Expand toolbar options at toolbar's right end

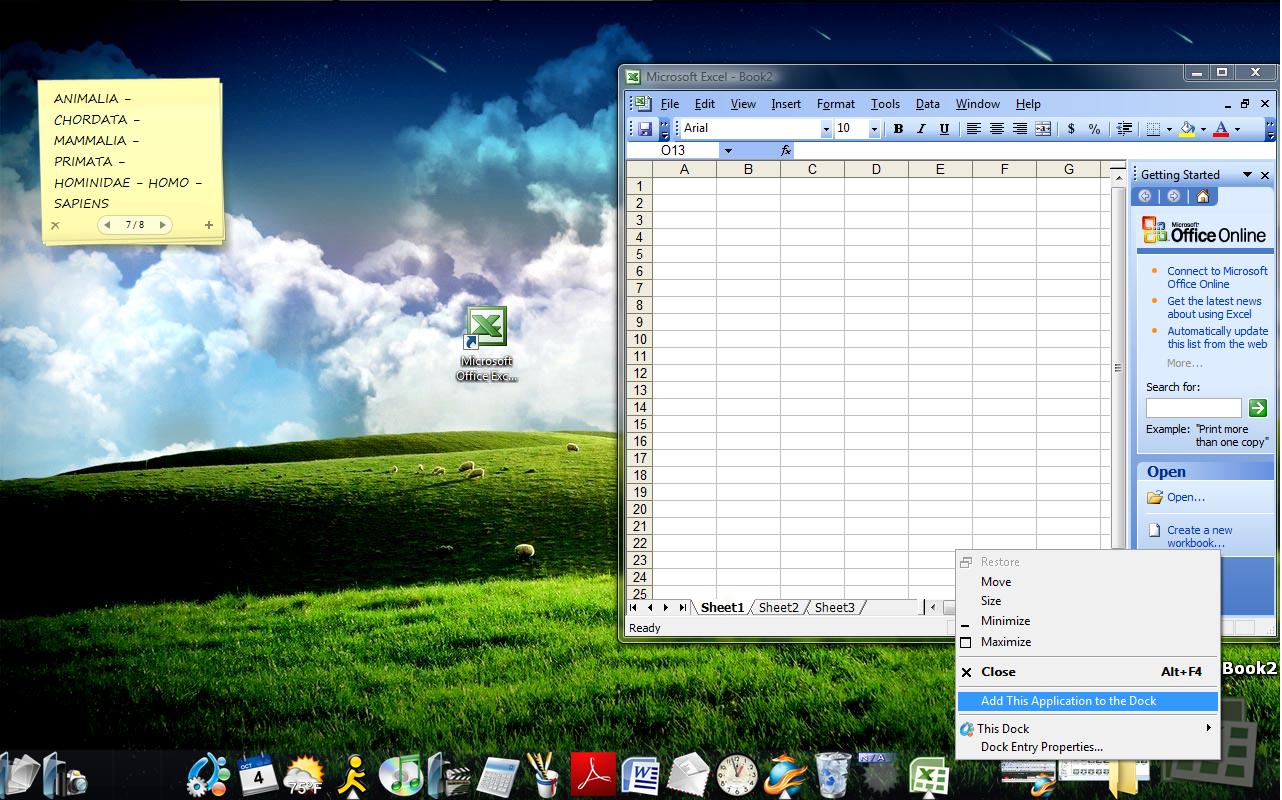(x=1271, y=129)
